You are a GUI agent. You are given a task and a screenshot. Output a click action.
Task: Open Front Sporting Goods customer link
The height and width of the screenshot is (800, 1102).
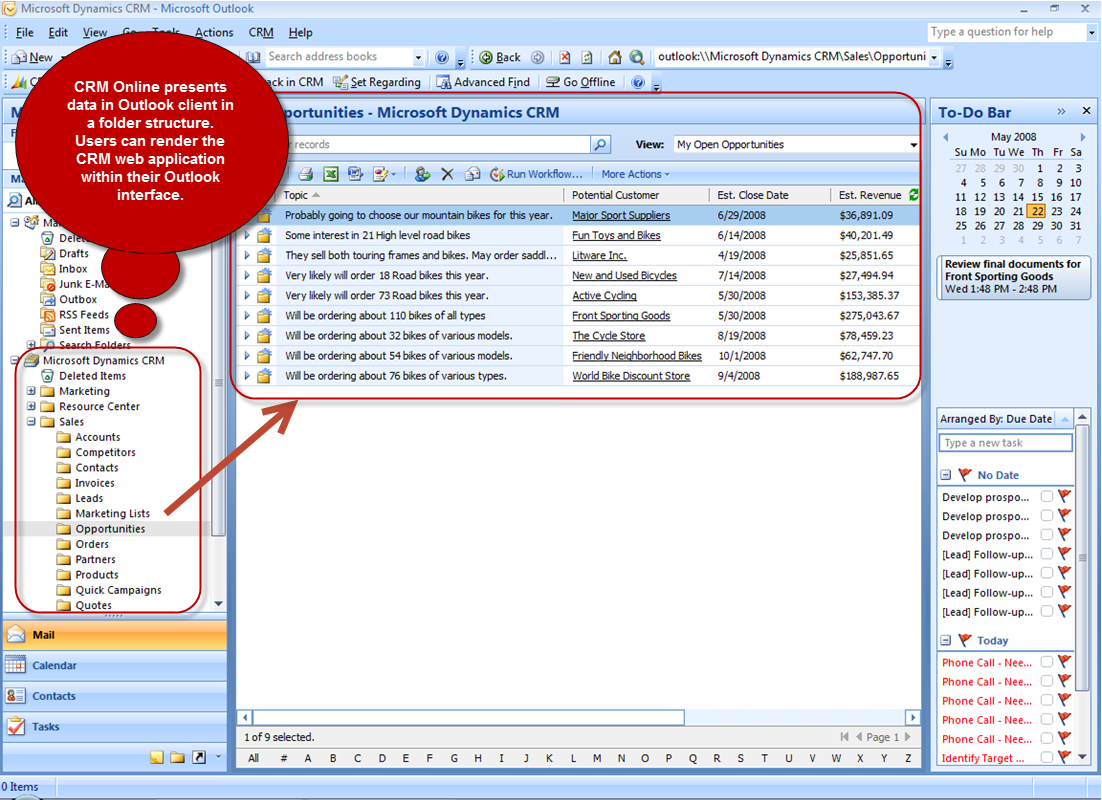(x=621, y=316)
